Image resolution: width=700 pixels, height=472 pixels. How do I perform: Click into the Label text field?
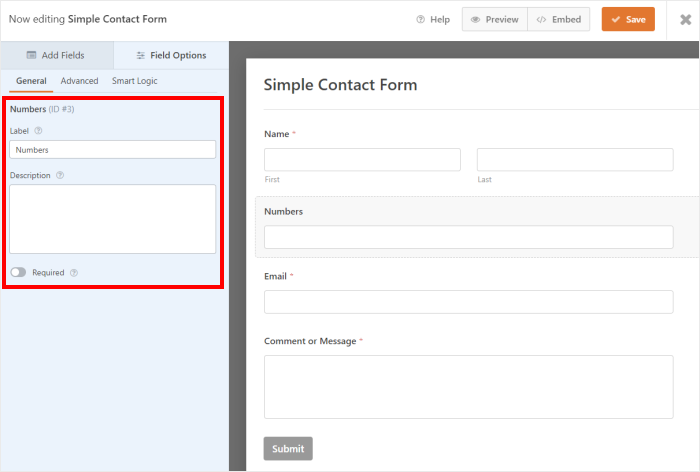[x=112, y=149]
